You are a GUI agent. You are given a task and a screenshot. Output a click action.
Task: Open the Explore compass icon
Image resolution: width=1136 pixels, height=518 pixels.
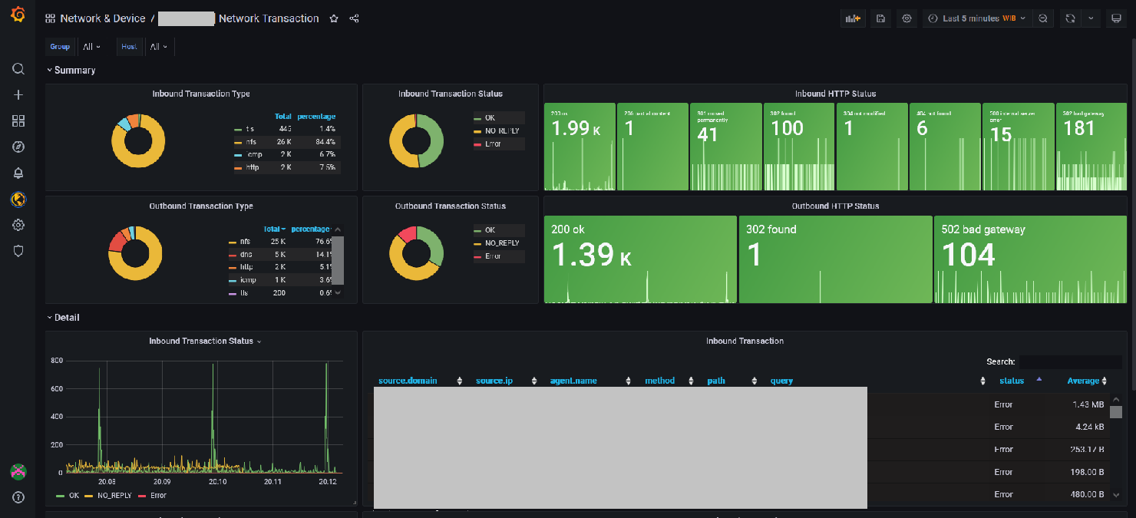18,147
